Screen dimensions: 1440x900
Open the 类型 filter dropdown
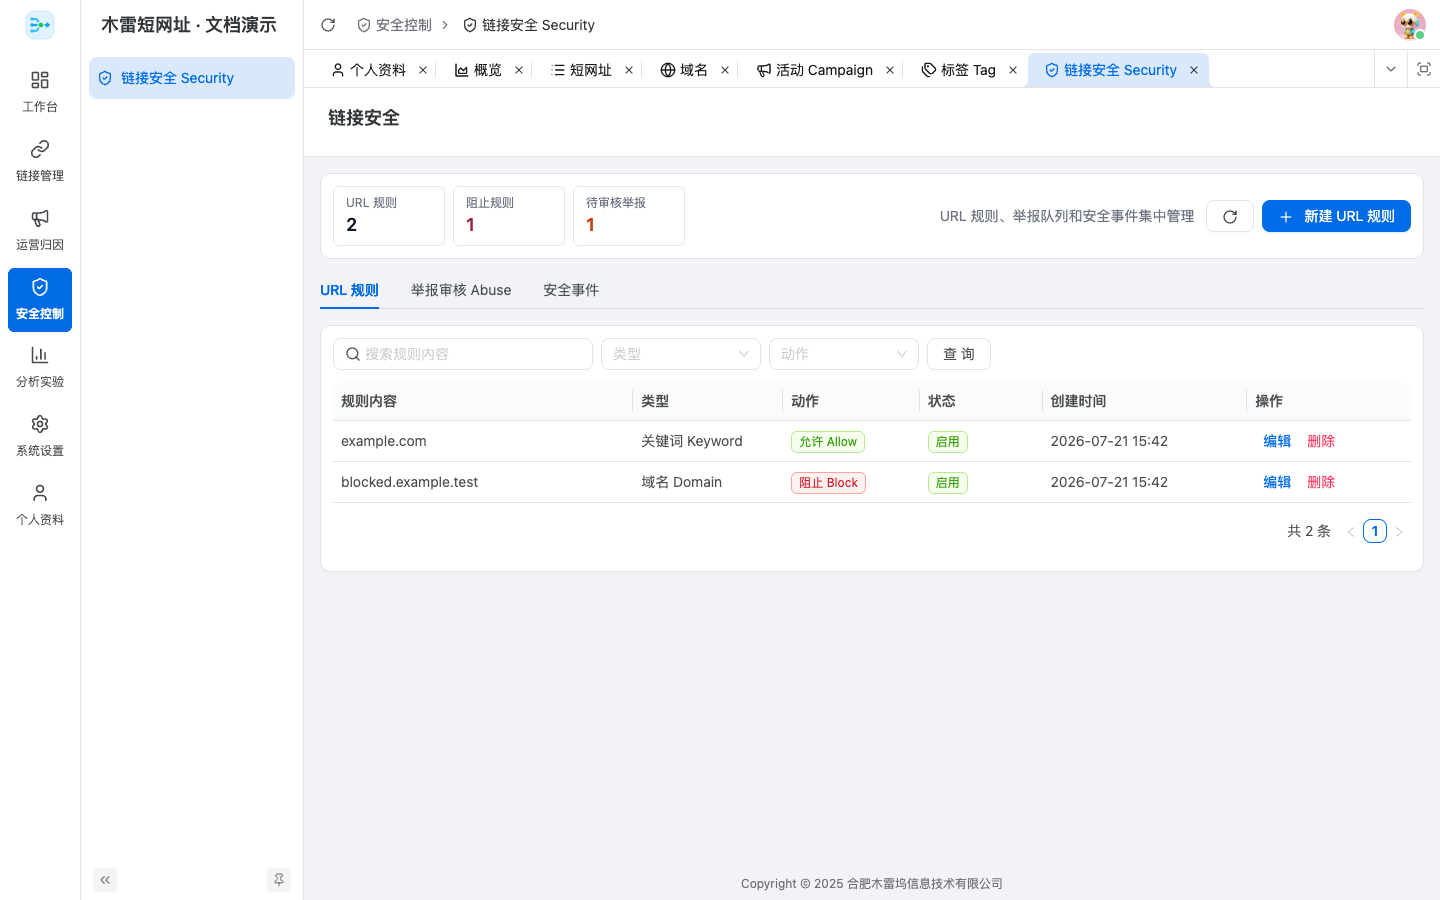pos(681,354)
